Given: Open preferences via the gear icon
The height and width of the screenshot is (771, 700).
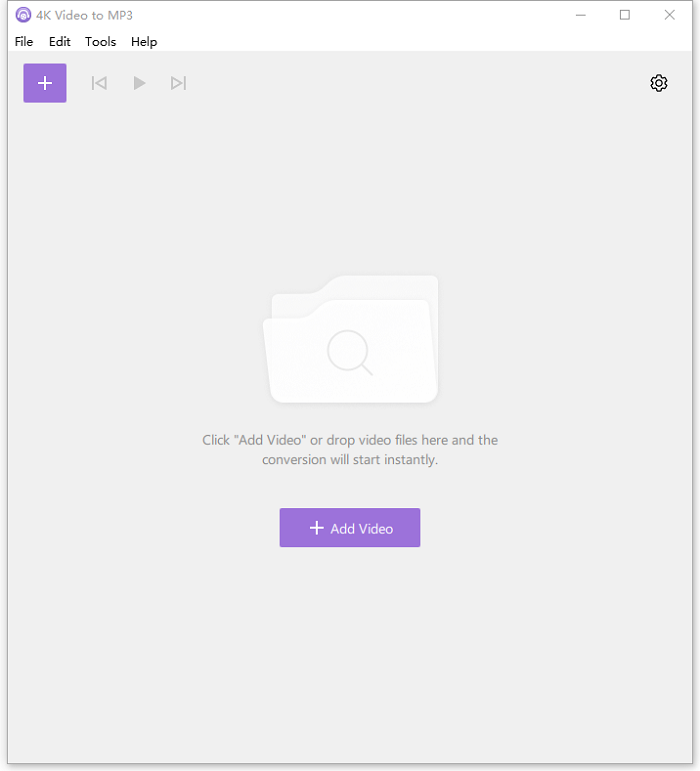Looking at the screenshot, I should point(659,83).
